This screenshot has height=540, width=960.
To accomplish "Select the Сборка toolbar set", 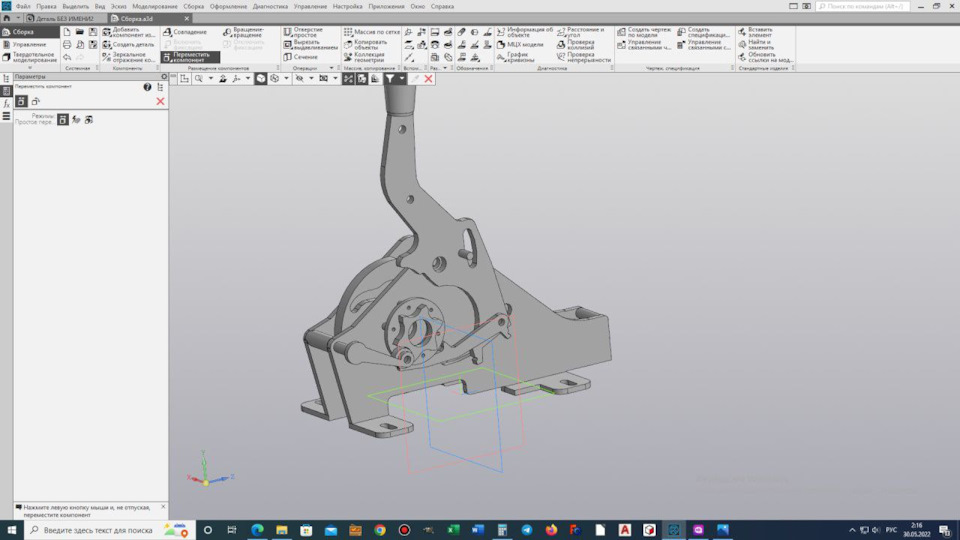I will coord(30,32).
